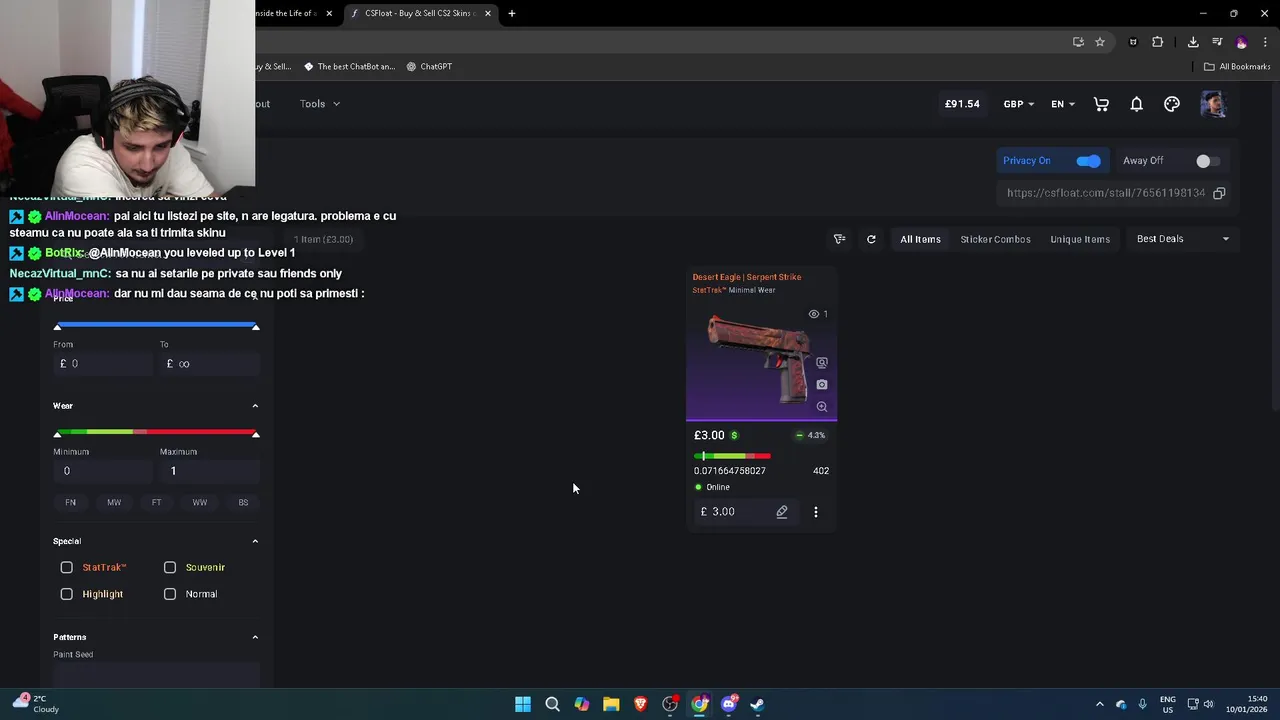Select the BS wear filter
1280x720 pixels.
243,502
